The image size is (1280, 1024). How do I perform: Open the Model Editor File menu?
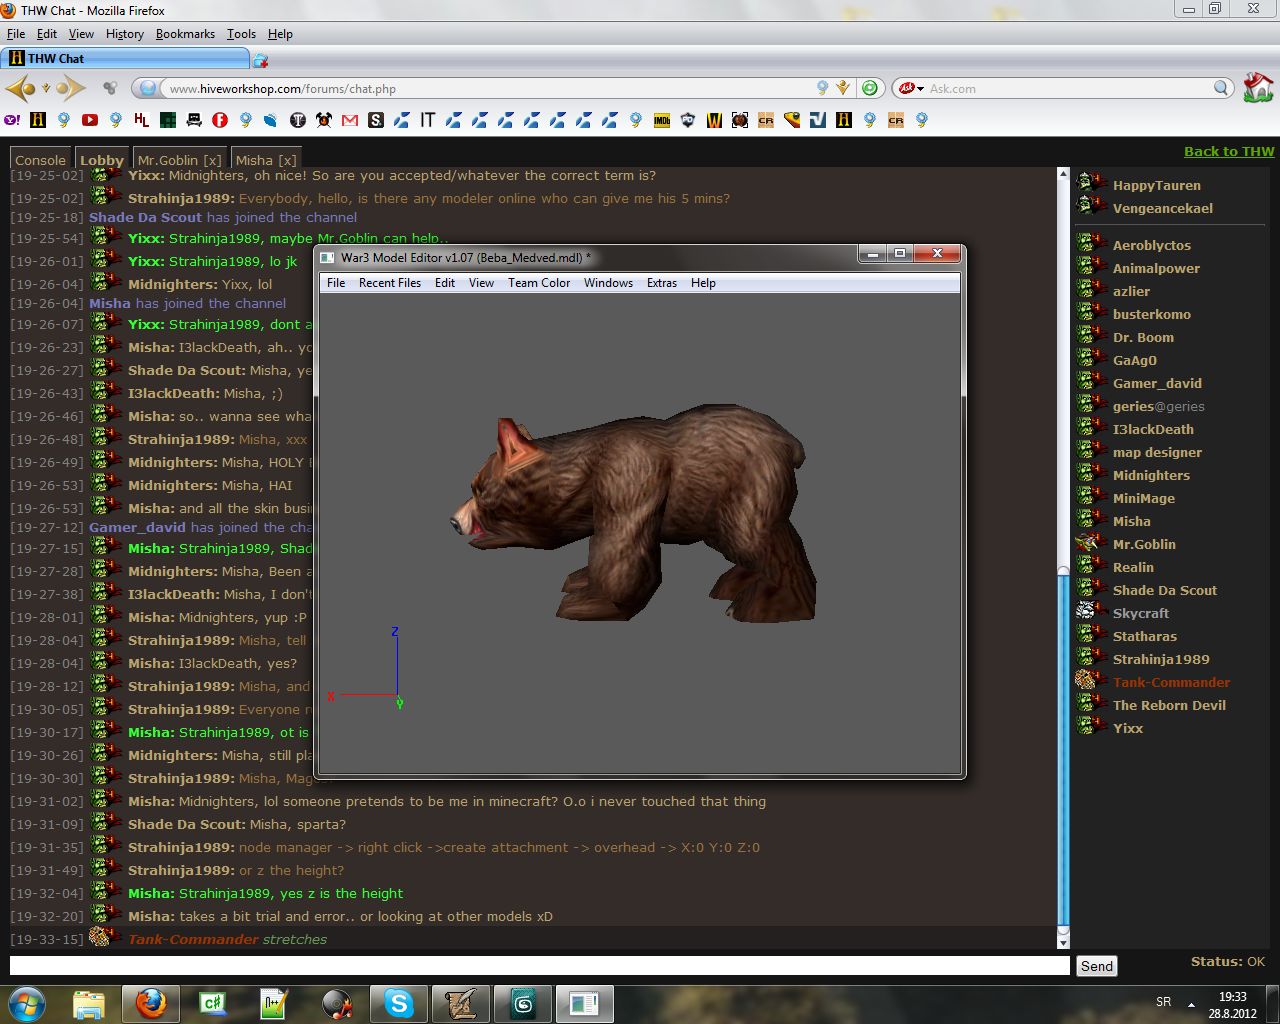[x=336, y=283]
